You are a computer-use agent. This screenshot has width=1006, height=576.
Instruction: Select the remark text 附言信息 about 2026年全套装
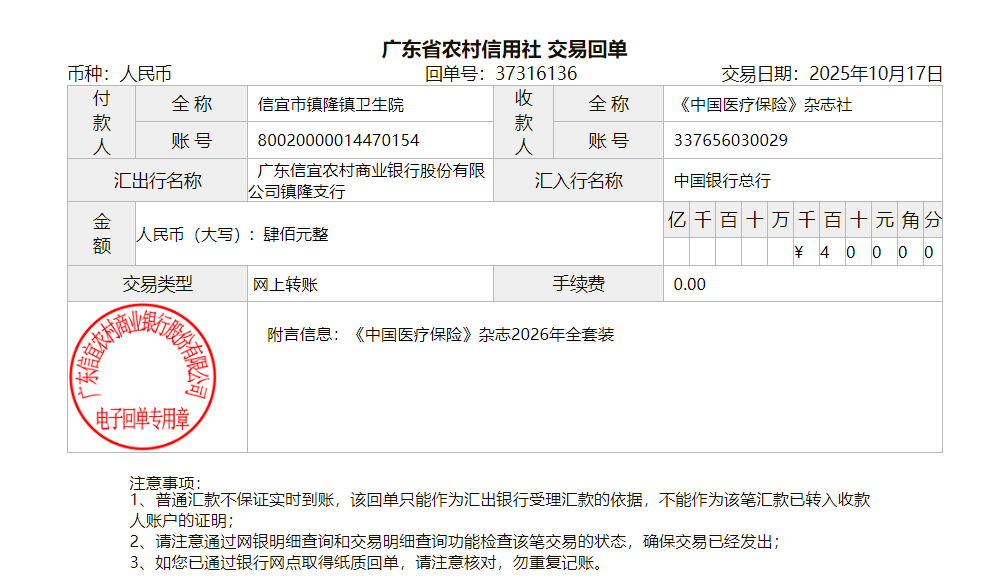click(440, 334)
